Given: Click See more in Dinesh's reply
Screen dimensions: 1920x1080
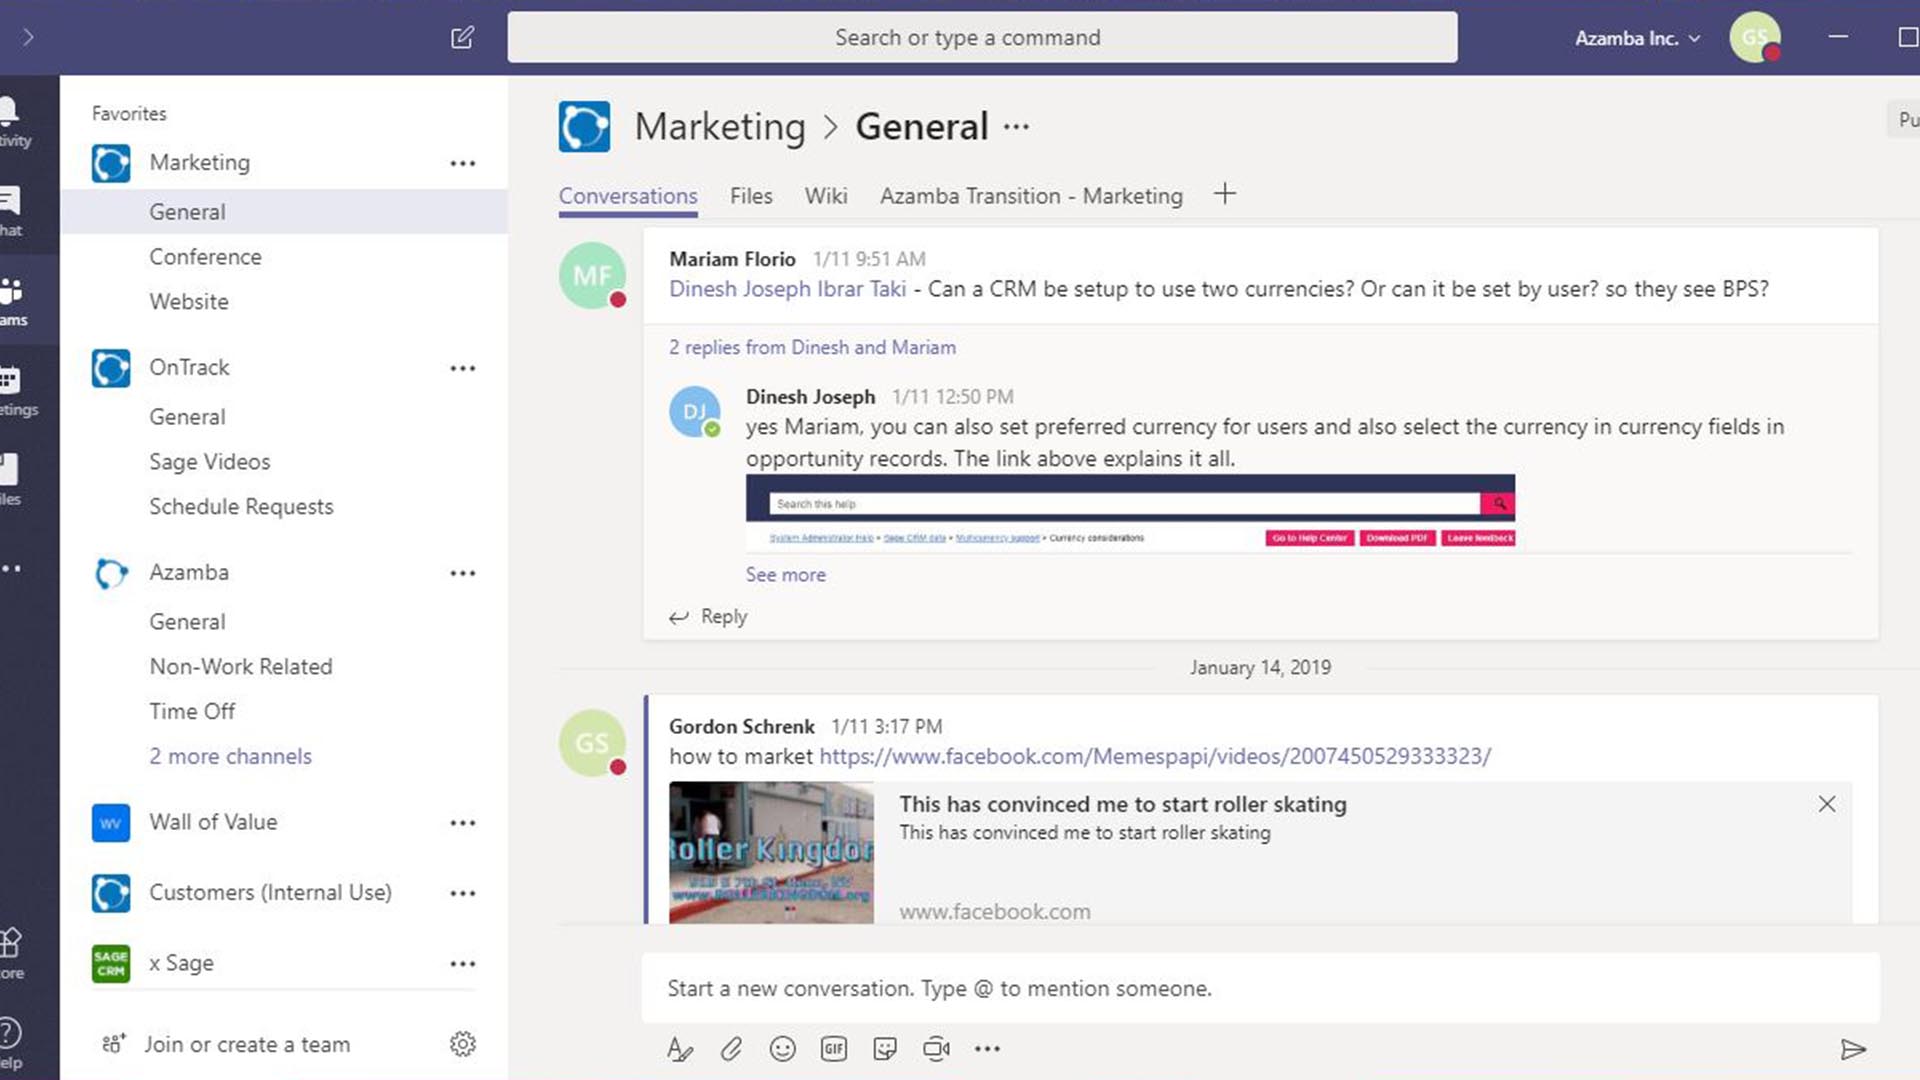Looking at the screenshot, I should [x=785, y=575].
